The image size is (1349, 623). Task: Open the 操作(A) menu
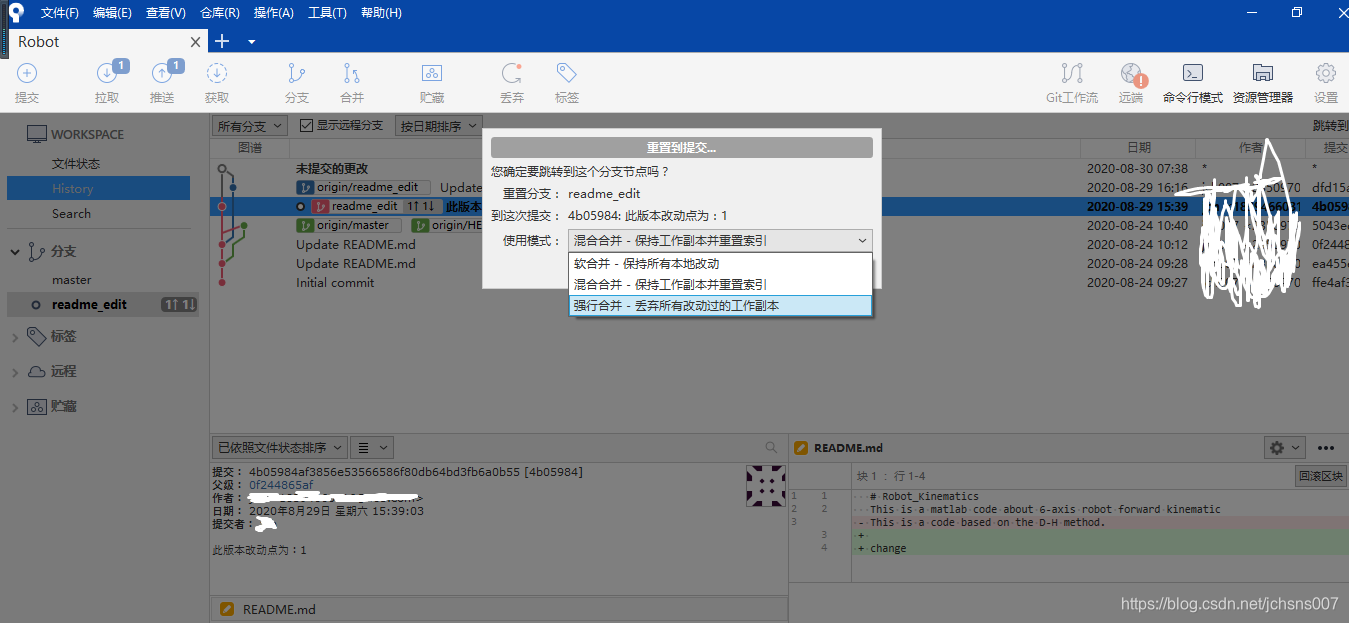pos(274,13)
